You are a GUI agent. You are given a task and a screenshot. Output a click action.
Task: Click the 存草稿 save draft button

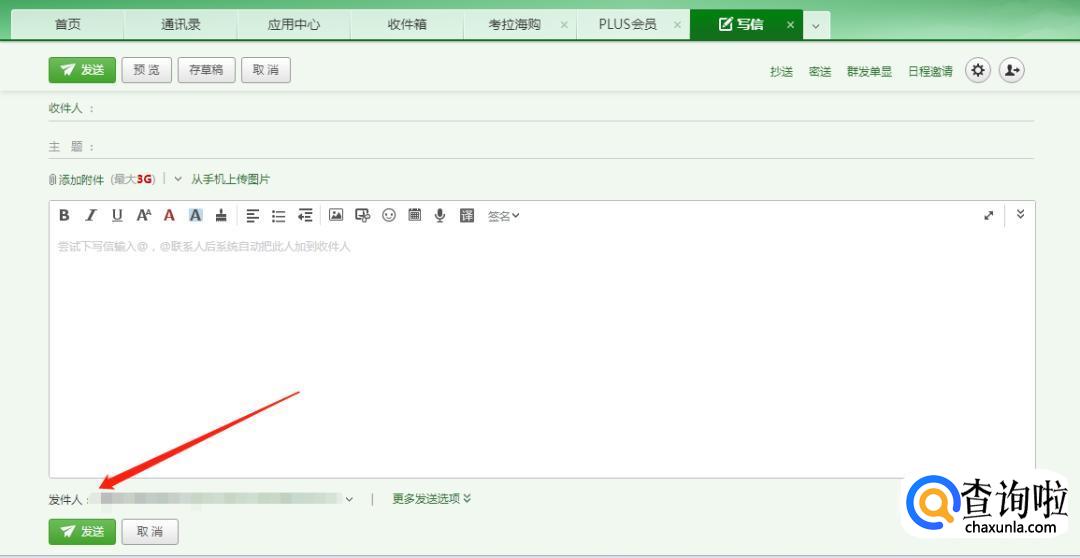[207, 70]
